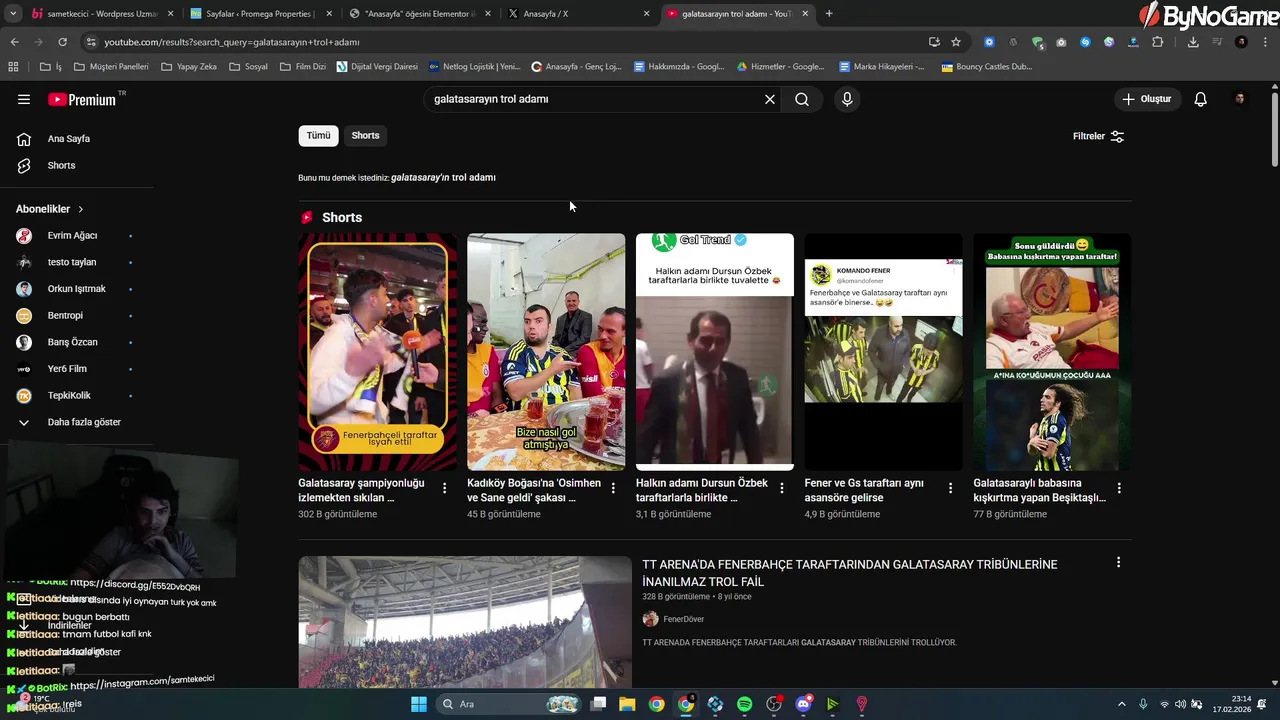This screenshot has width=1280, height=720.
Task: Open options menu for Galatasaraylı babasına short
Action: coord(1119,488)
